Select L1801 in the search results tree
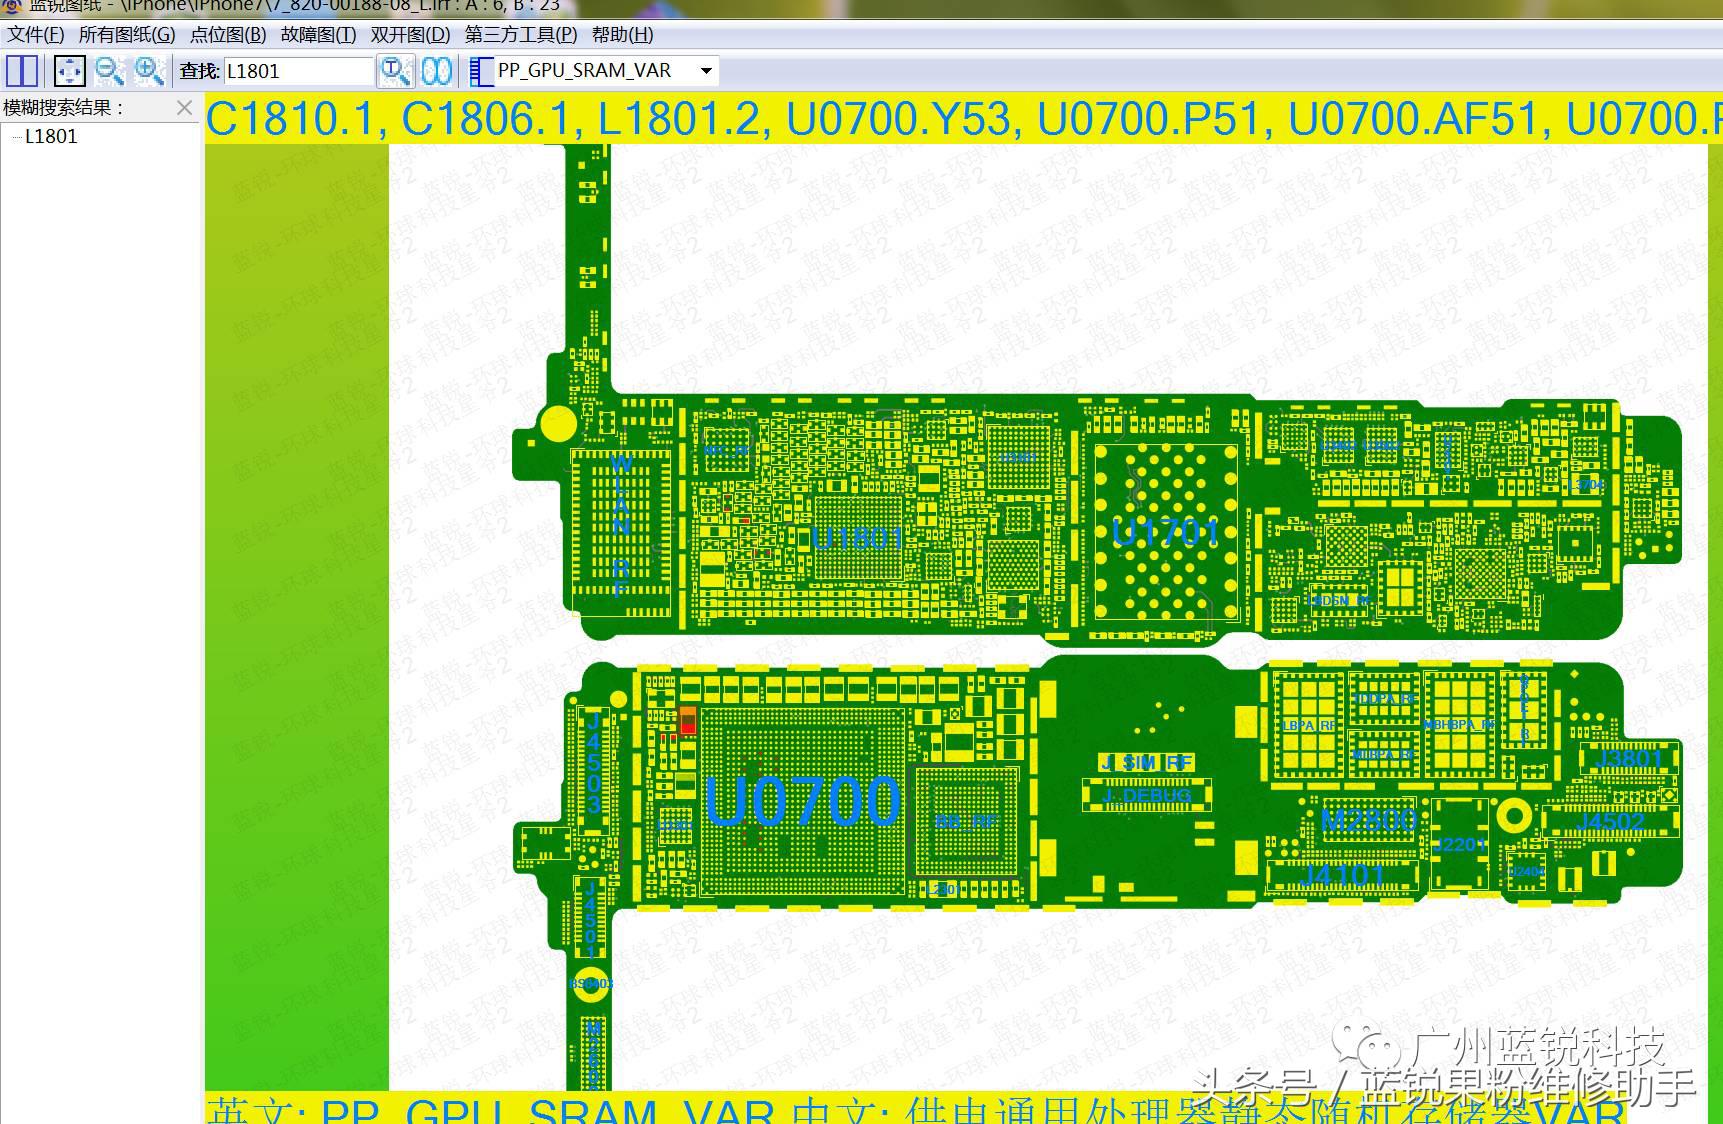This screenshot has height=1124, width=1723. (51, 137)
